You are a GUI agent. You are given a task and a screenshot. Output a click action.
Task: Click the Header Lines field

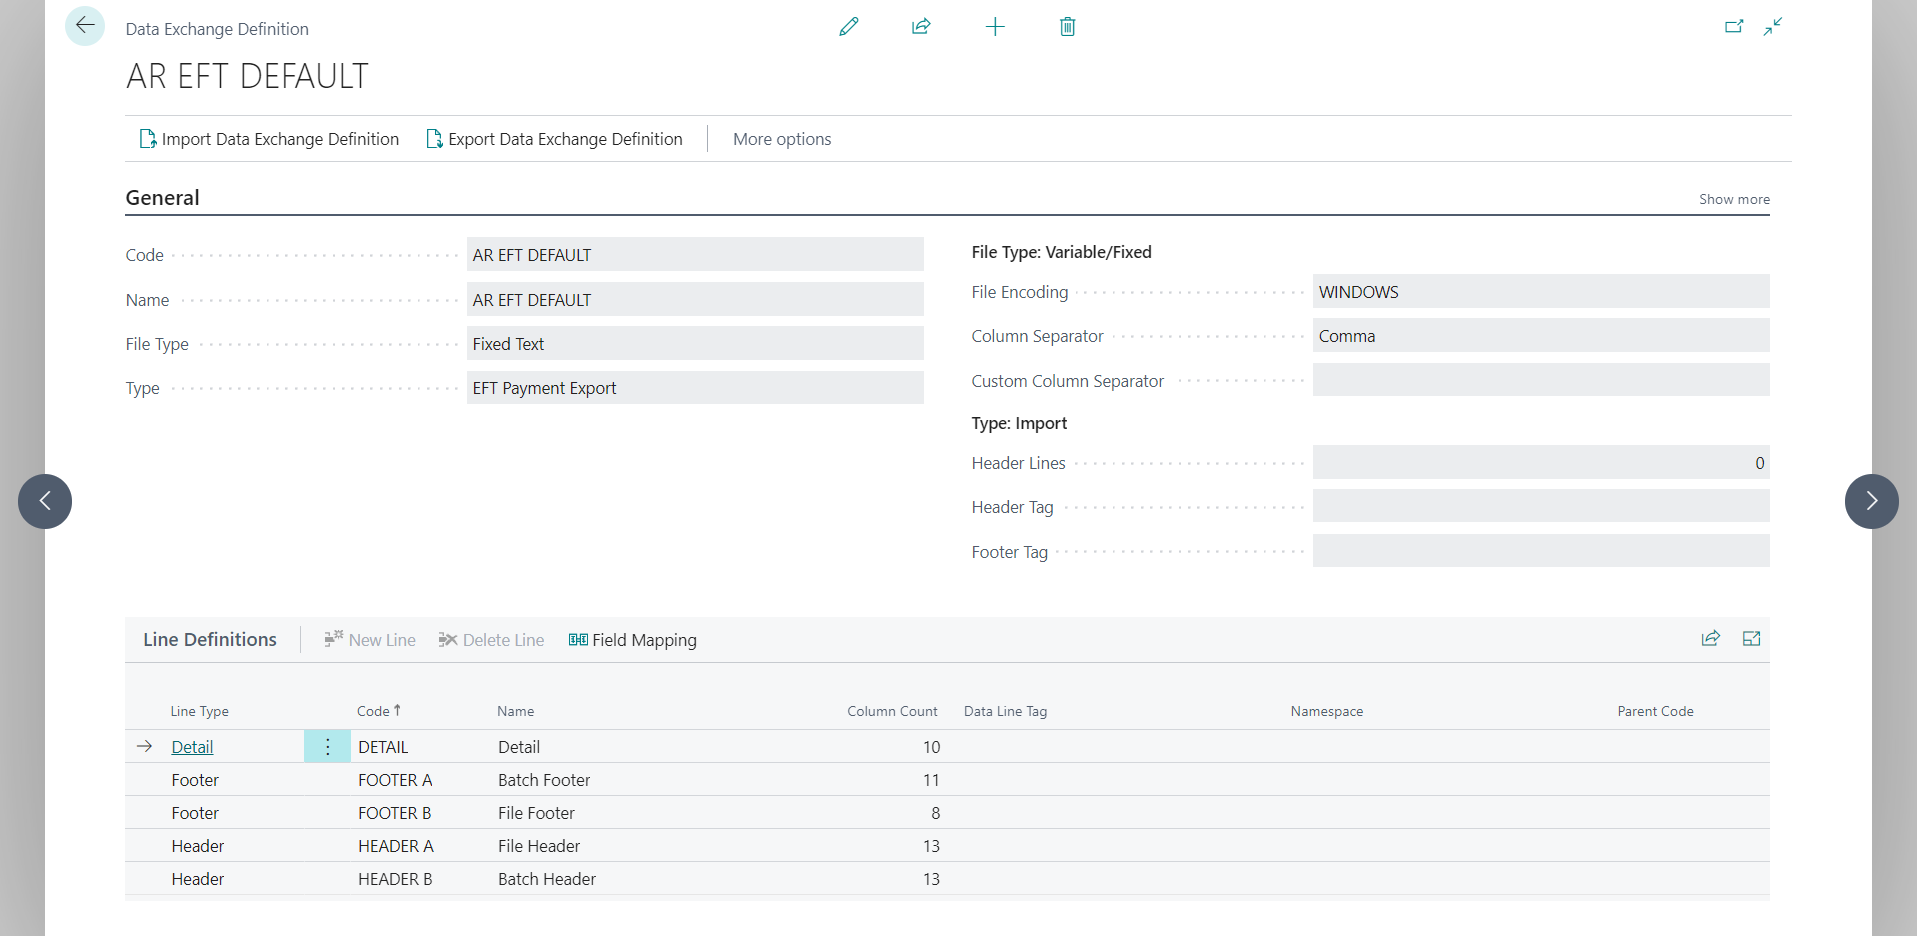(1541, 462)
